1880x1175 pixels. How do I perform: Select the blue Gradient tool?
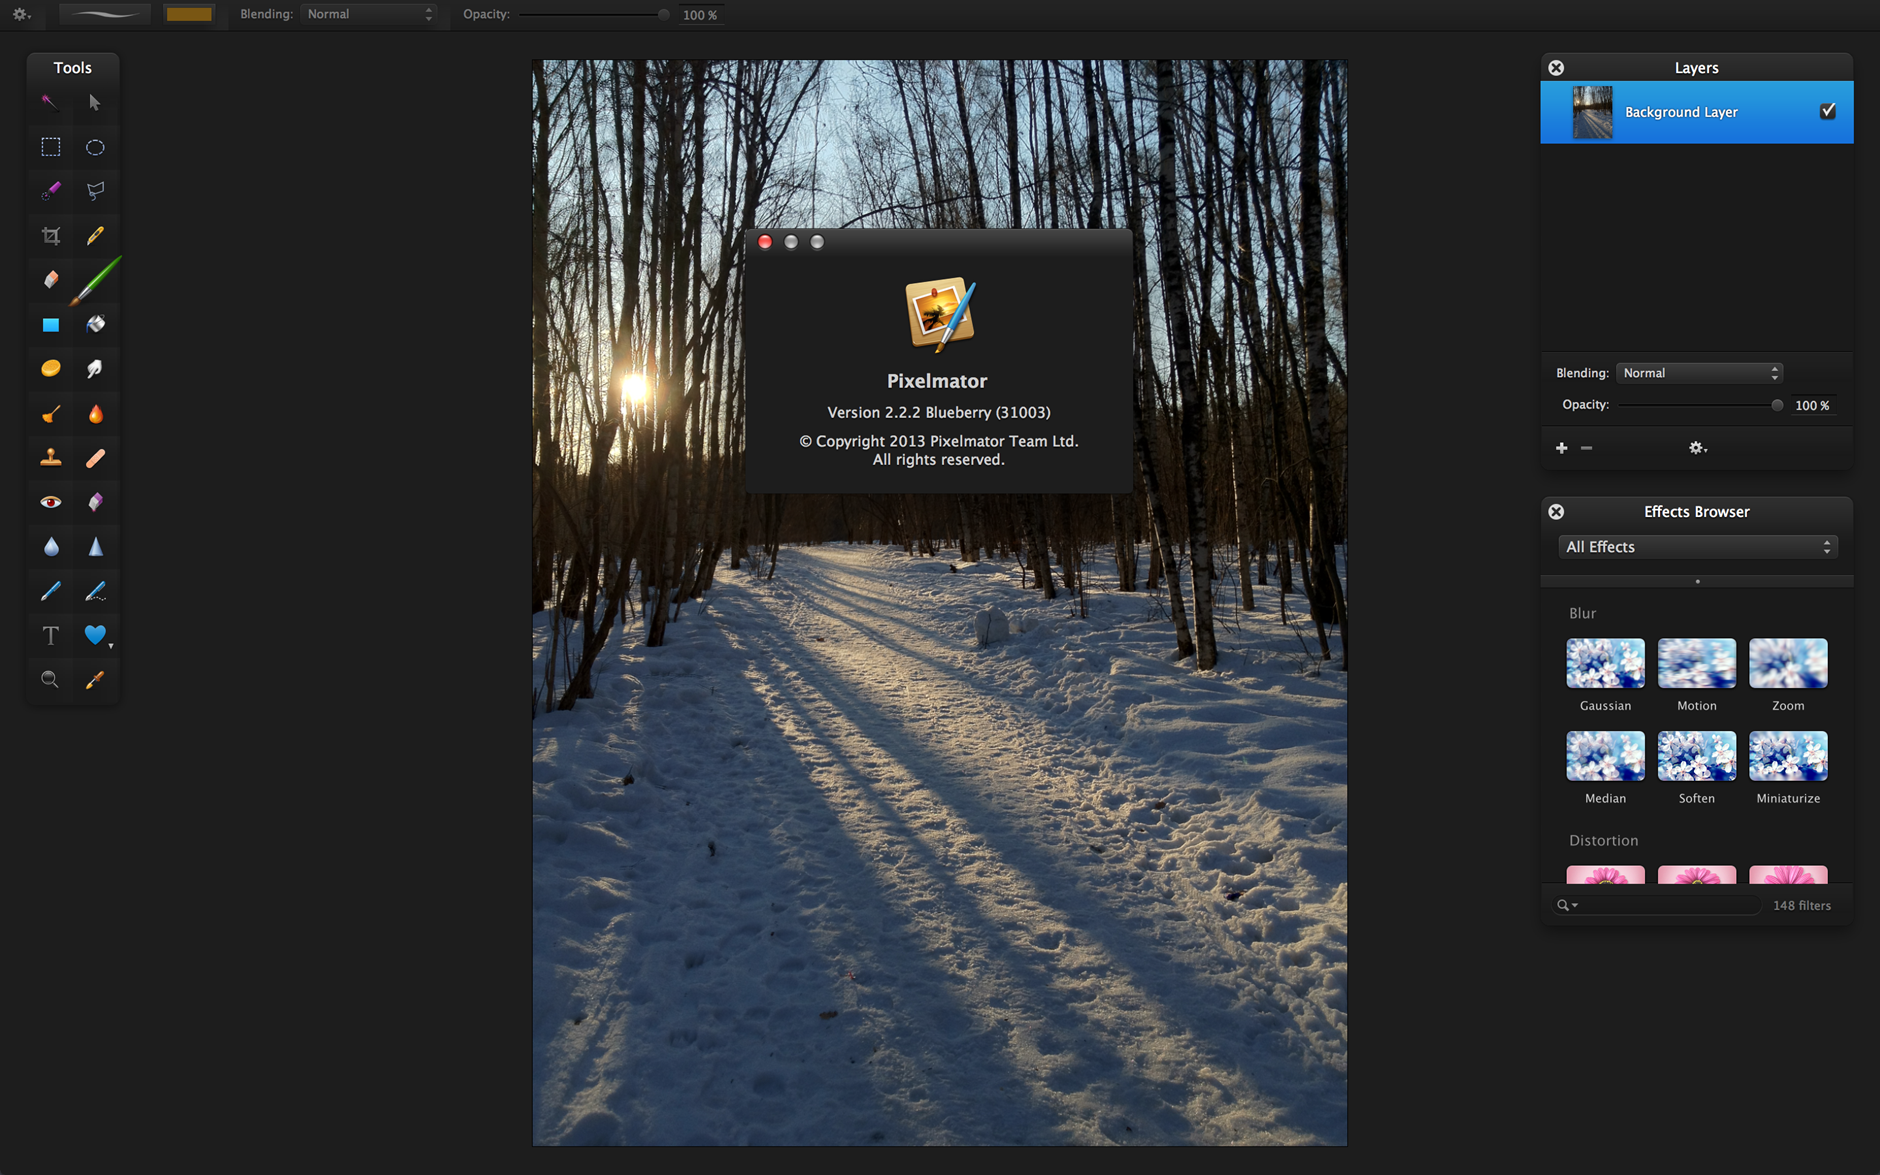50,325
